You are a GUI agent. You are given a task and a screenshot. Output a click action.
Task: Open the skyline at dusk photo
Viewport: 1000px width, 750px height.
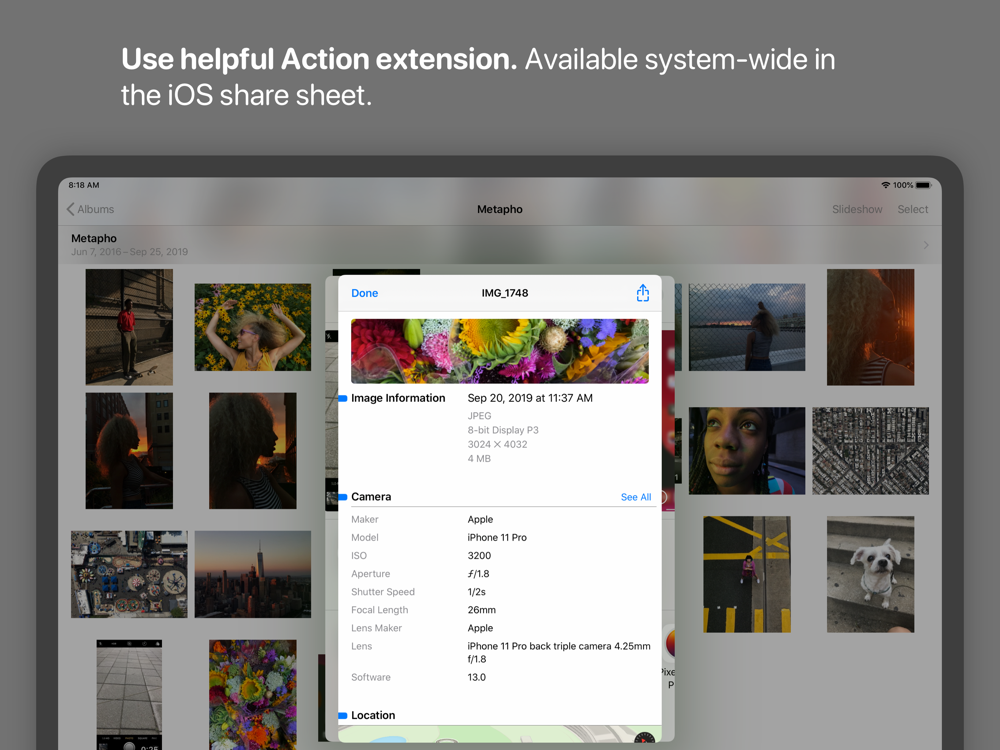point(253,574)
